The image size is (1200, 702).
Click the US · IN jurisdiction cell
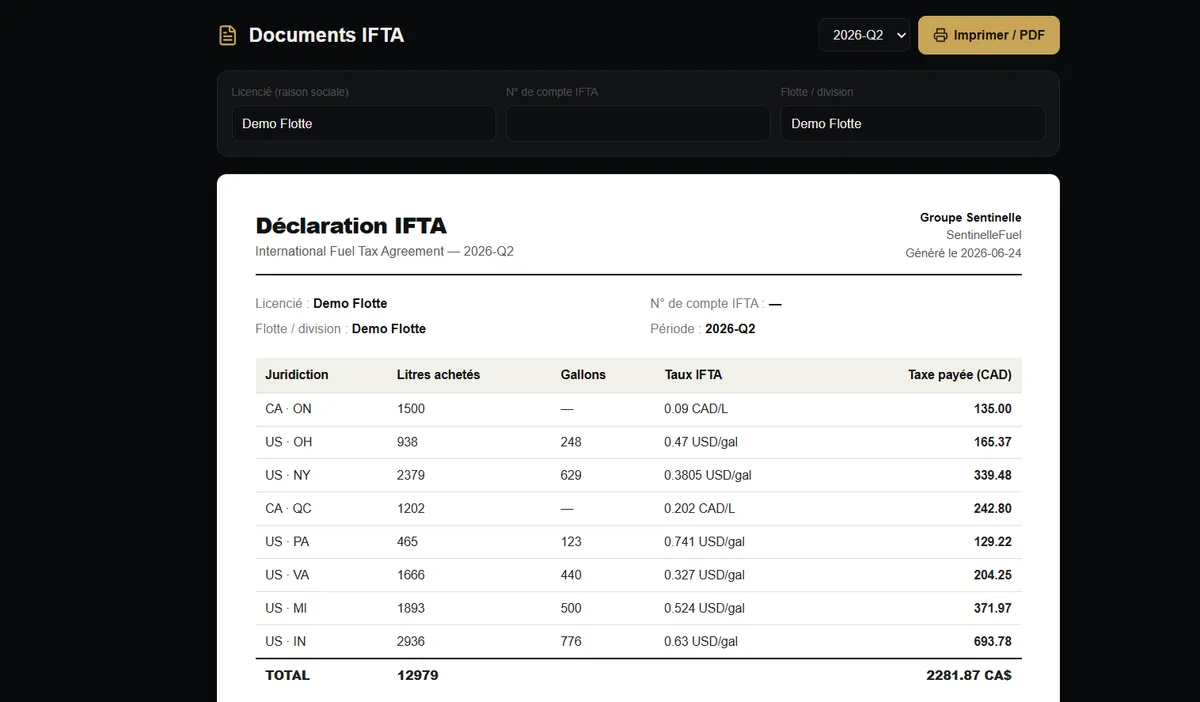click(286, 641)
